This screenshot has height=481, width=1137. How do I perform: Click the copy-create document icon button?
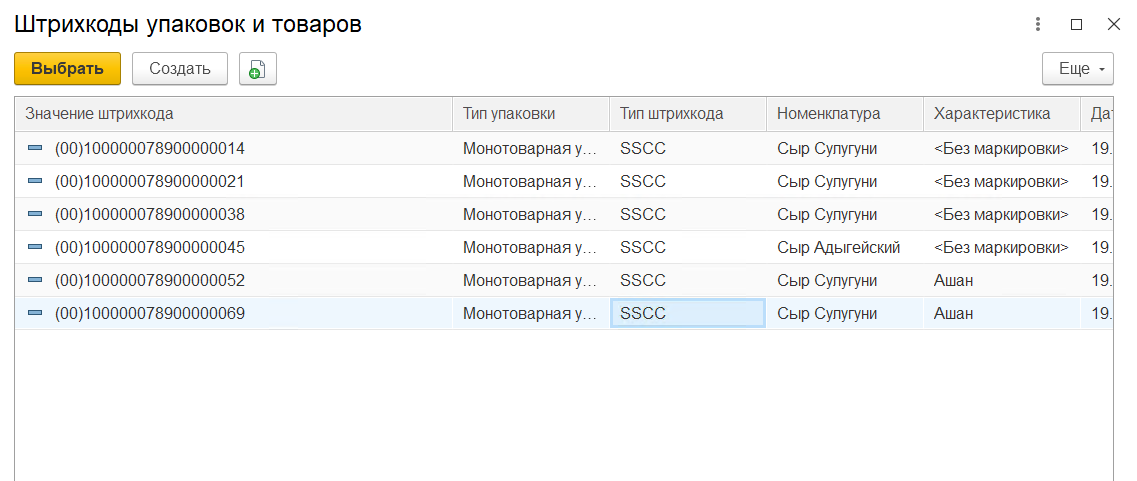257,69
